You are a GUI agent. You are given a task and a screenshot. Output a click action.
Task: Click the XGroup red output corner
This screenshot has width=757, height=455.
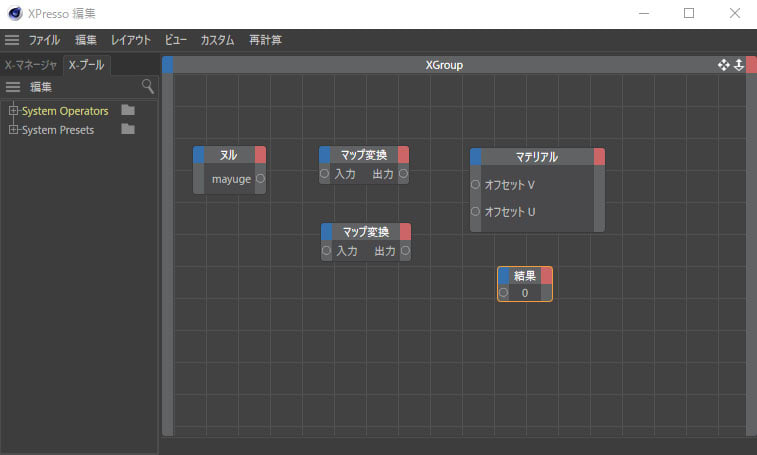click(x=751, y=65)
